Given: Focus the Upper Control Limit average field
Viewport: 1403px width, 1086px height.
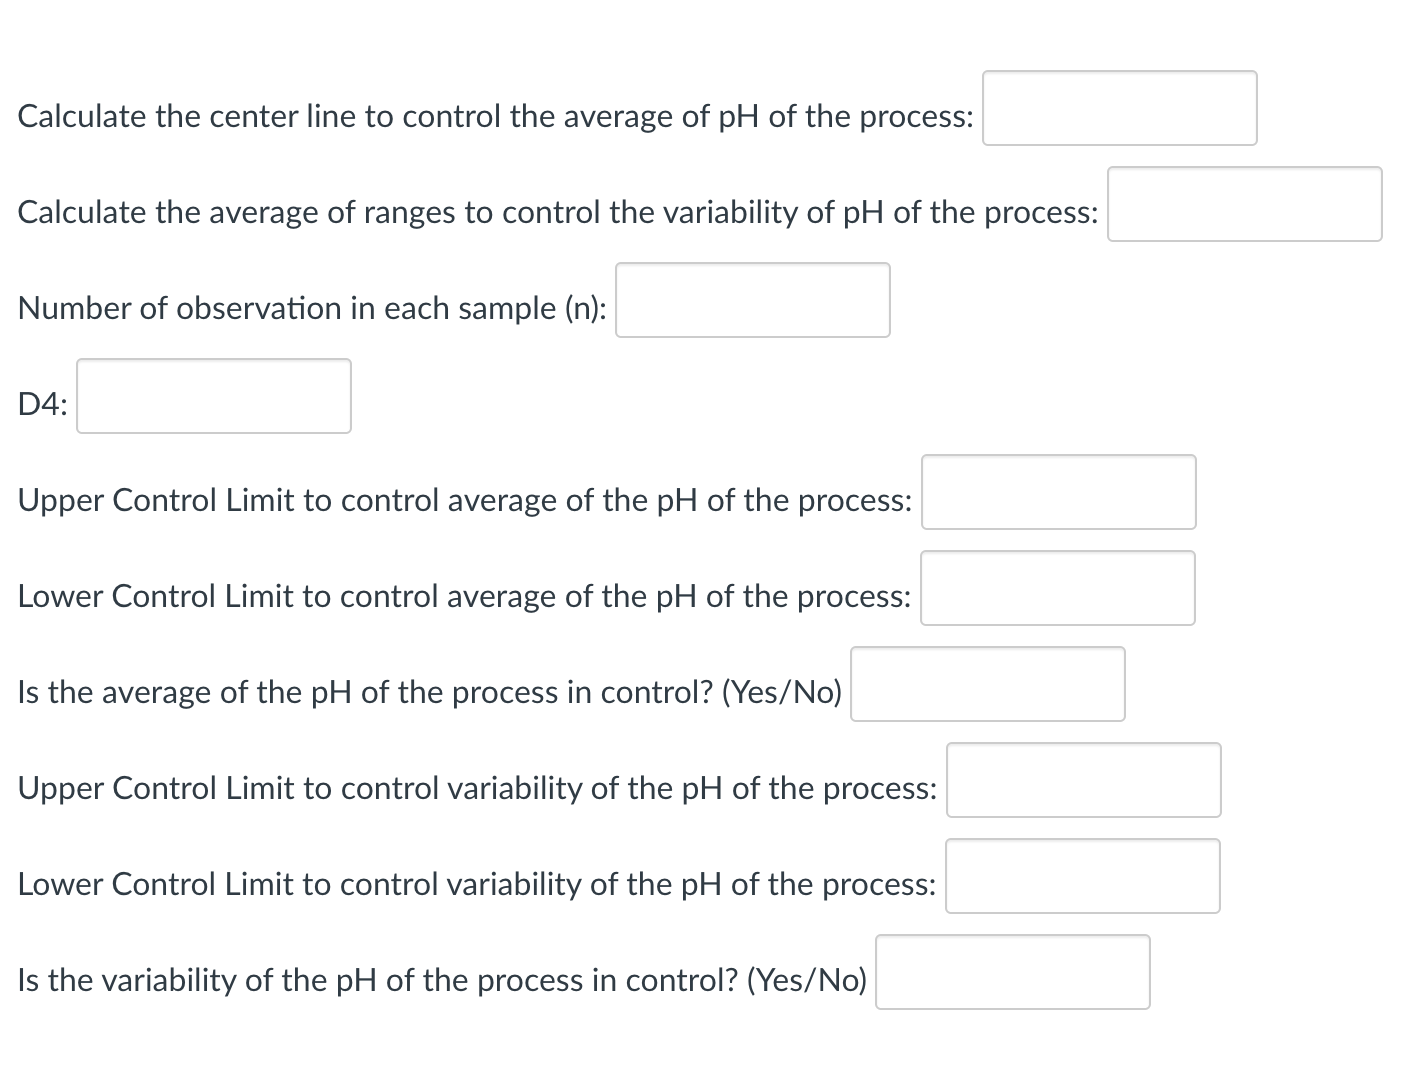Looking at the screenshot, I should click(1058, 492).
